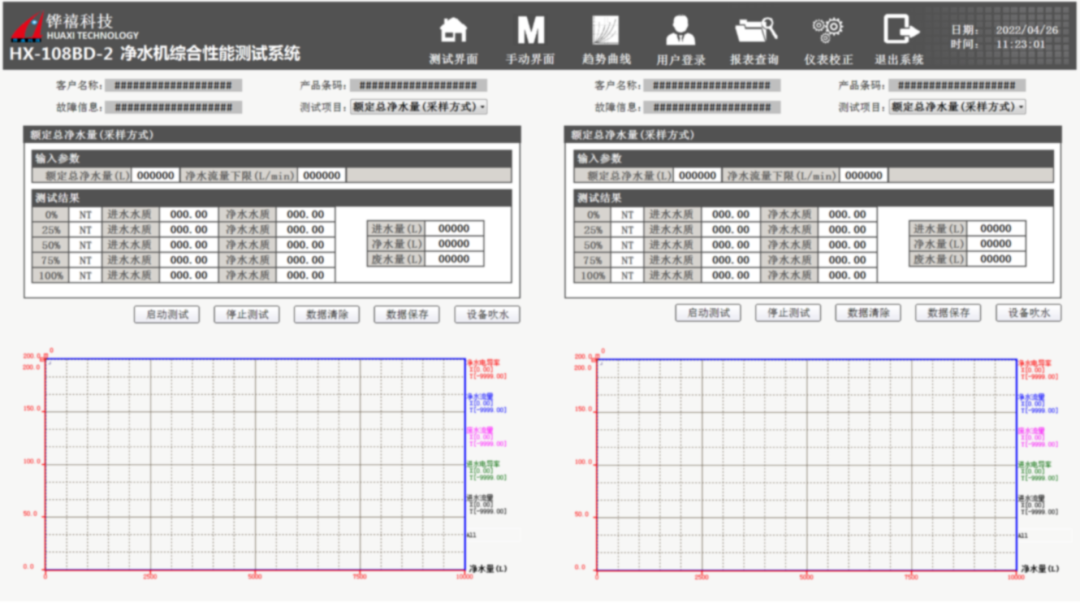Image resolution: width=1080 pixels, height=603 pixels.
Task: Open the 测试界面 home icon
Action: tap(453, 30)
